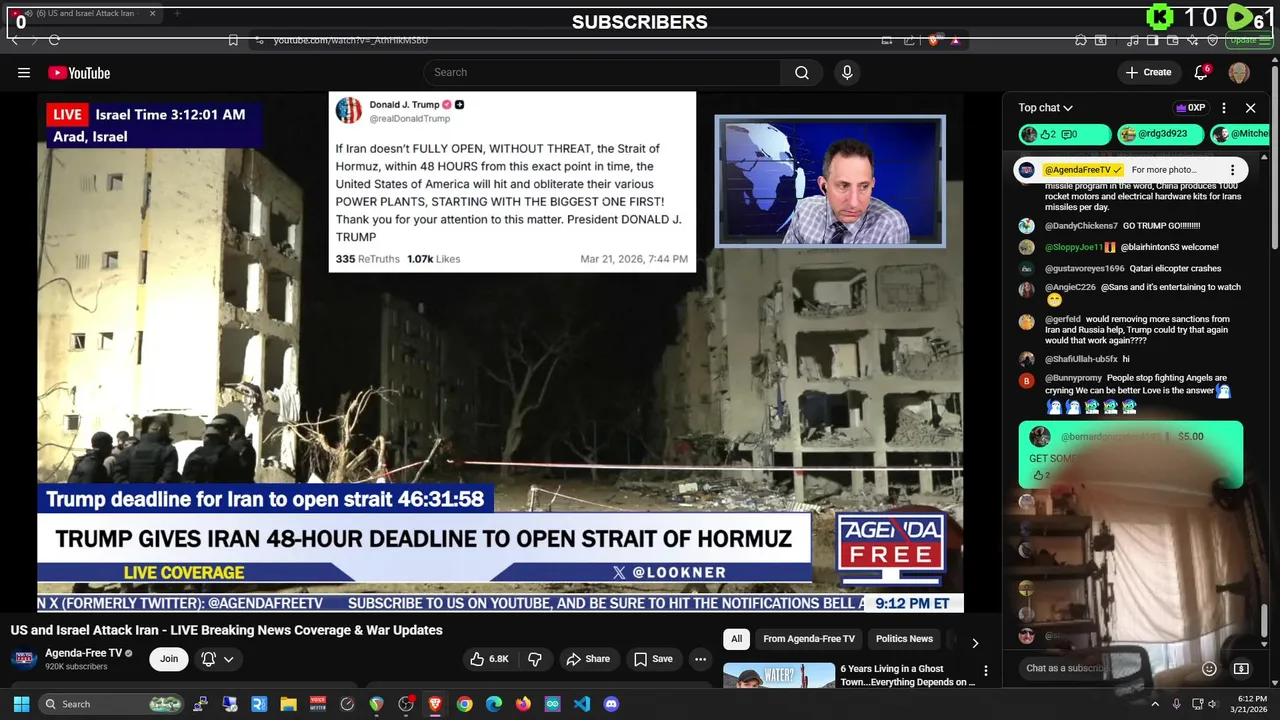Close the live chat panel
The image size is (1280, 720).
pyautogui.click(x=1250, y=108)
